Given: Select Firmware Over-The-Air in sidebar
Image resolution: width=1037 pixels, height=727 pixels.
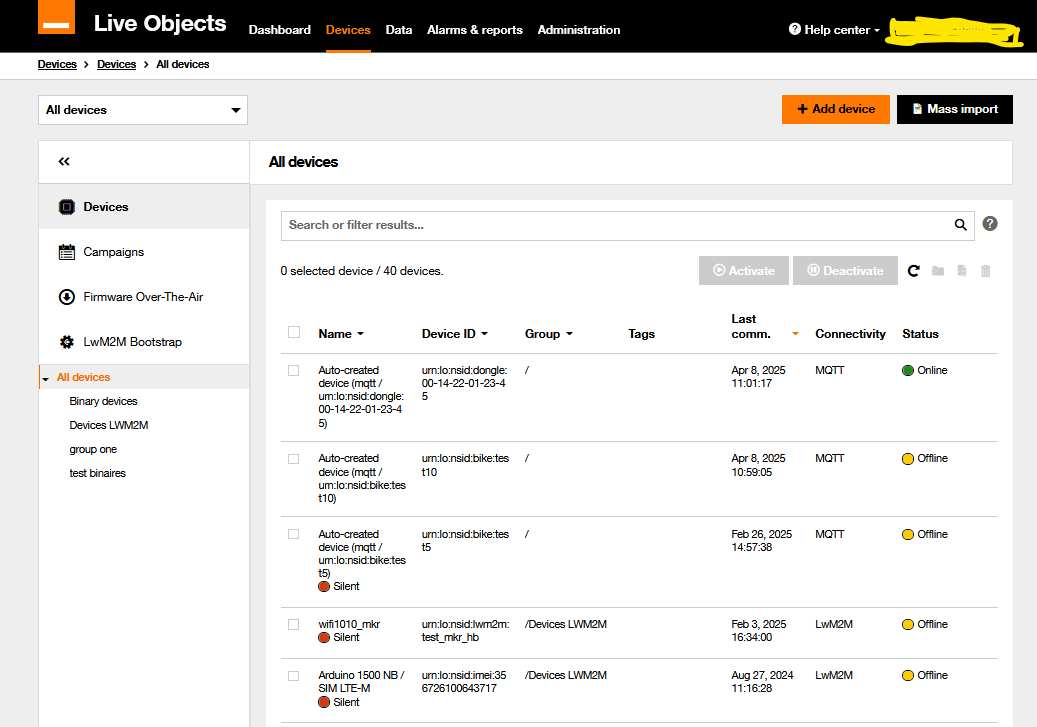Looking at the screenshot, I should point(144,297).
